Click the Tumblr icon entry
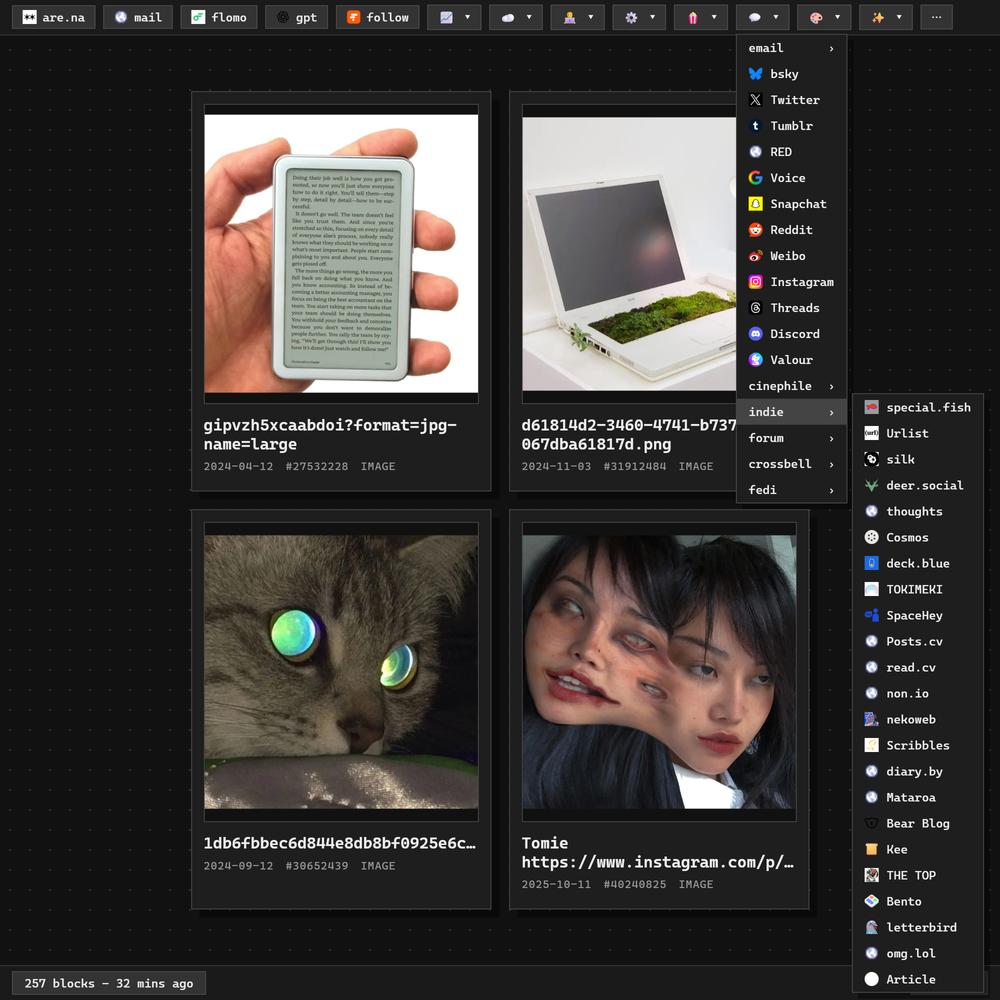Image resolution: width=1000 pixels, height=1000 pixels. (756, 126)
